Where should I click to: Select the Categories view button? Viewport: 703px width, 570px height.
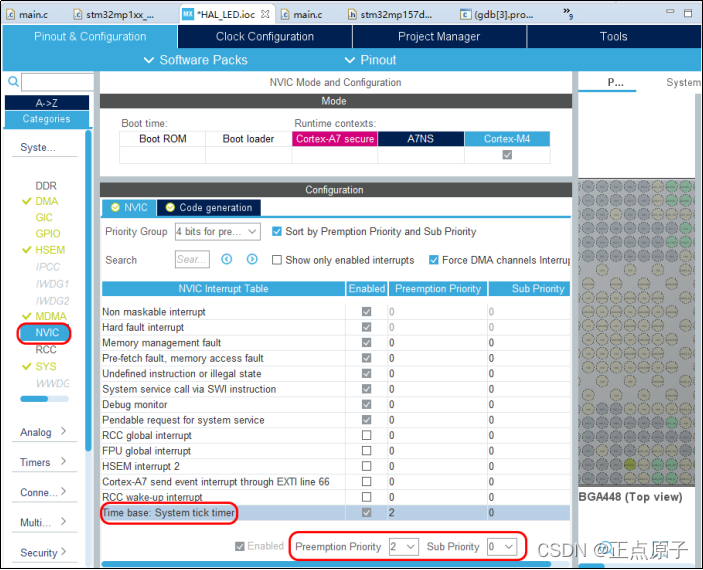pos(47,119)
